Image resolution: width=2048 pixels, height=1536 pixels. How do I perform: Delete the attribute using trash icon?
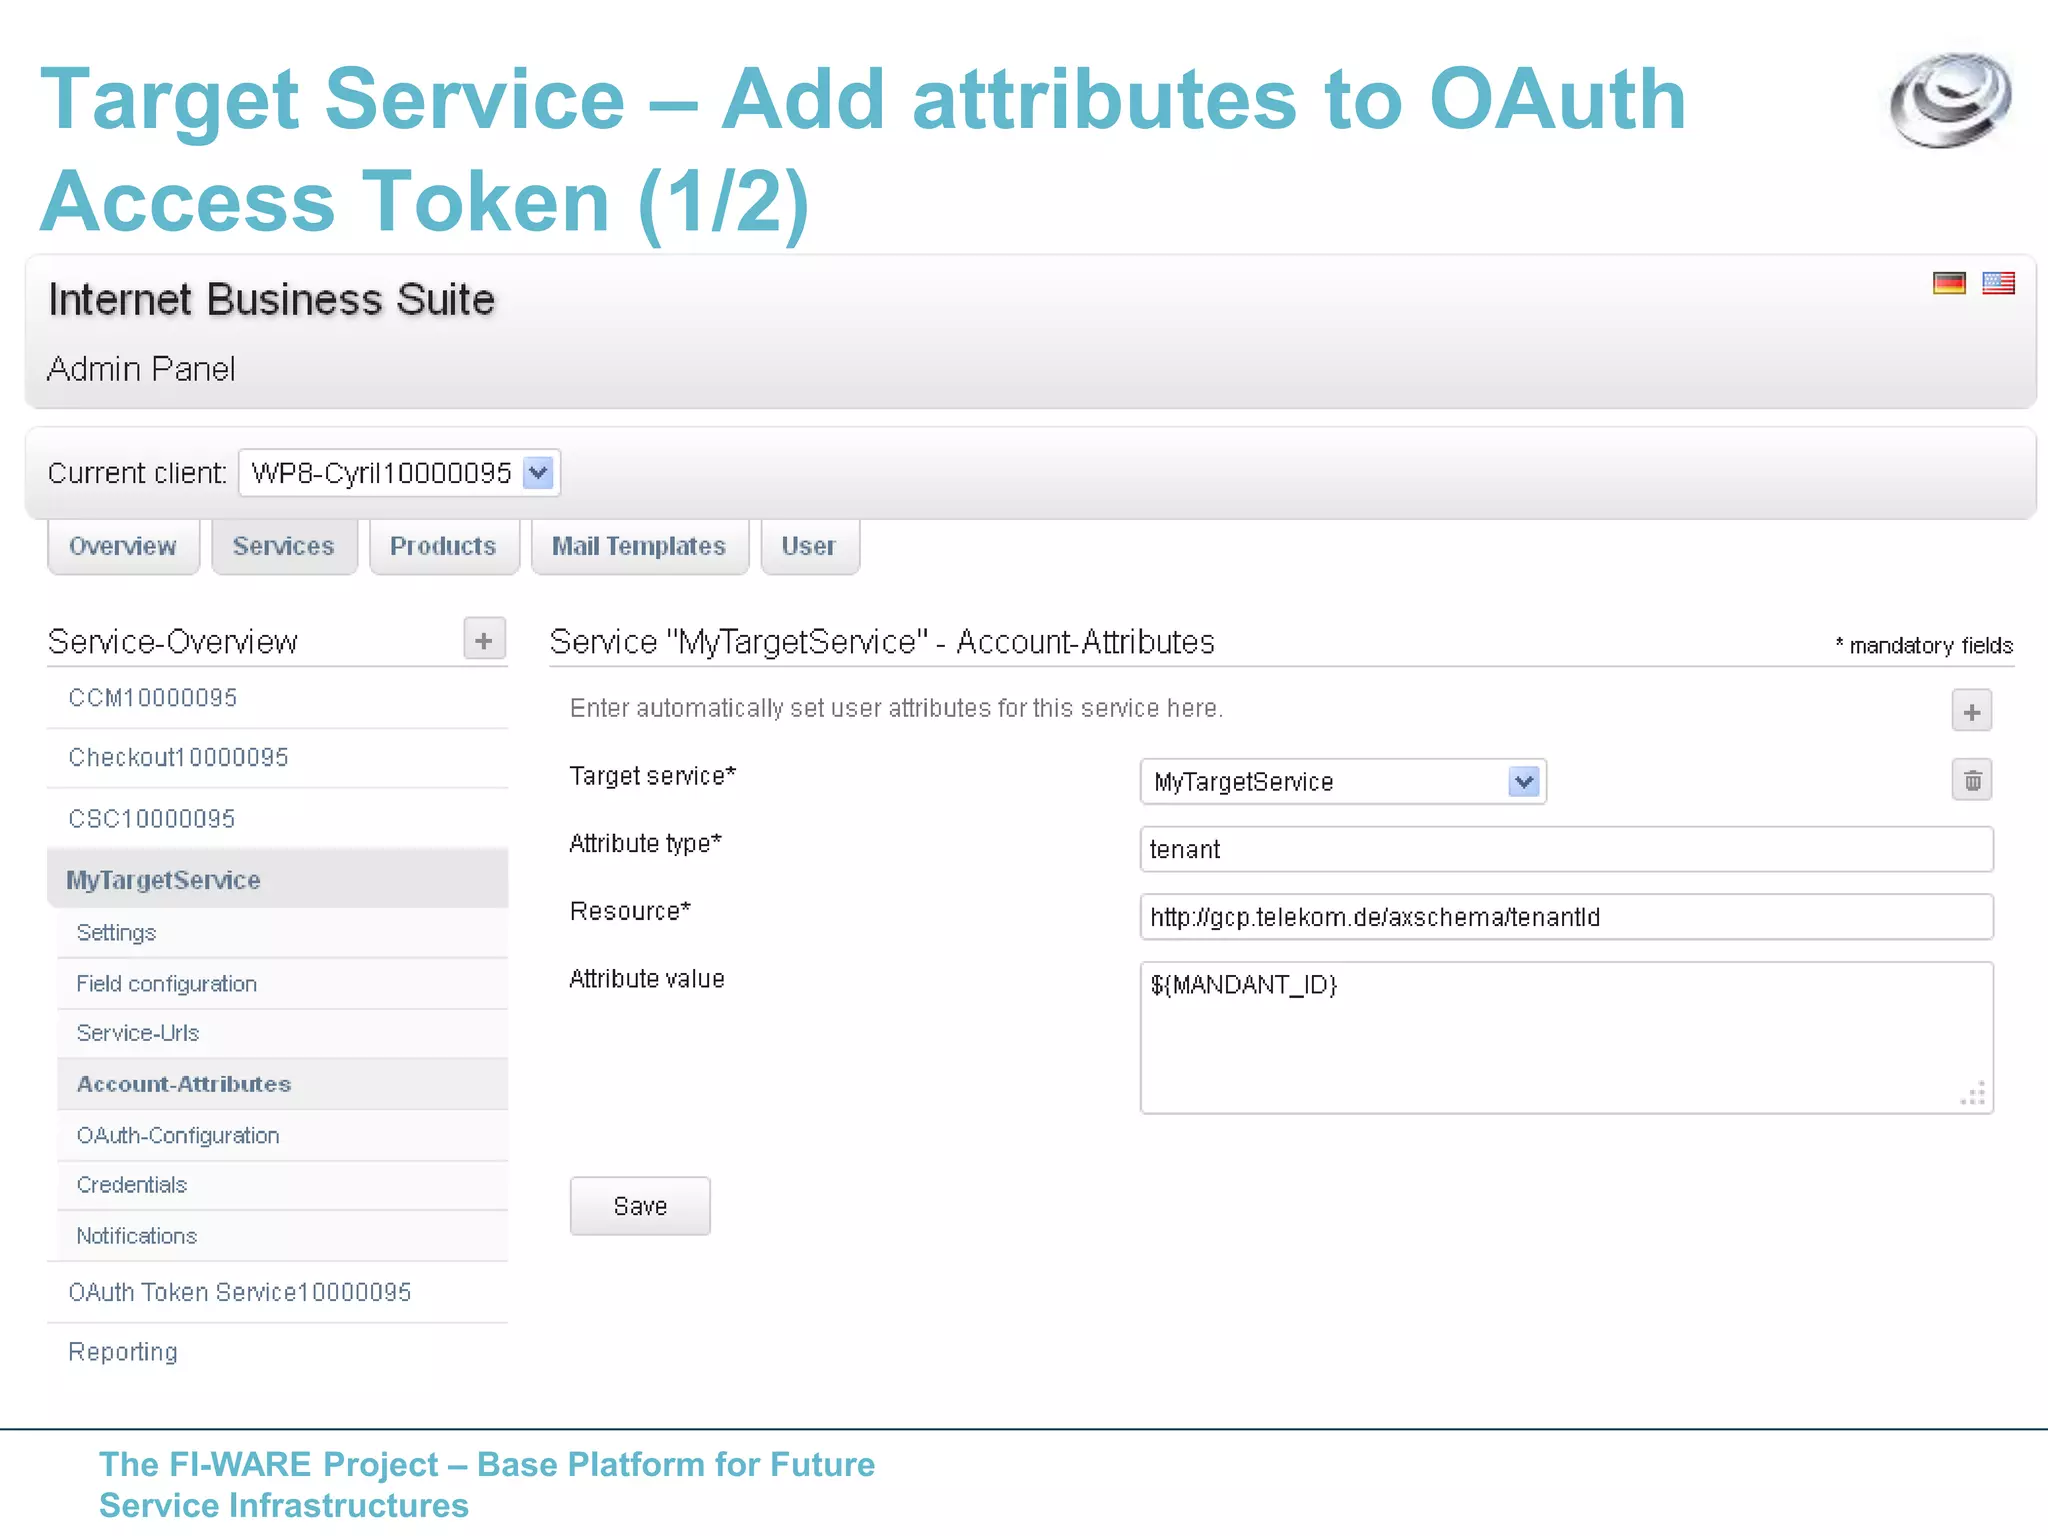pos(1971,780)
